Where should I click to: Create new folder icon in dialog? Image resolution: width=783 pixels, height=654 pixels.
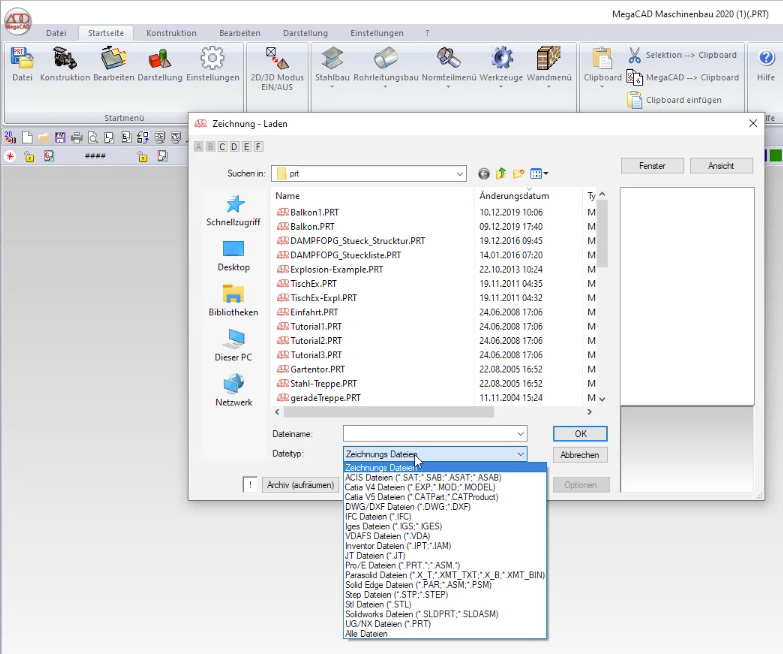[x=519, y=173]
